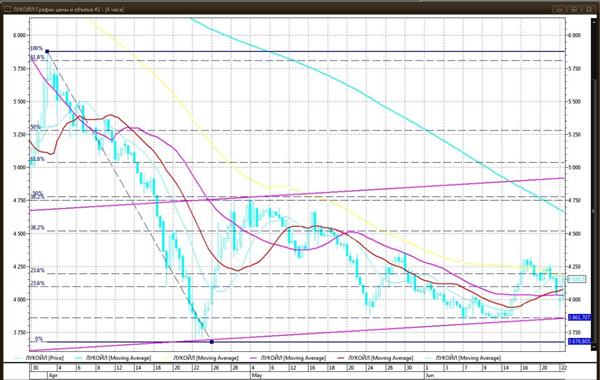Click 4 000 on the left price axis
Viewport: 600px width, 380px height.
pyautogui.click(x=19, y=299)
